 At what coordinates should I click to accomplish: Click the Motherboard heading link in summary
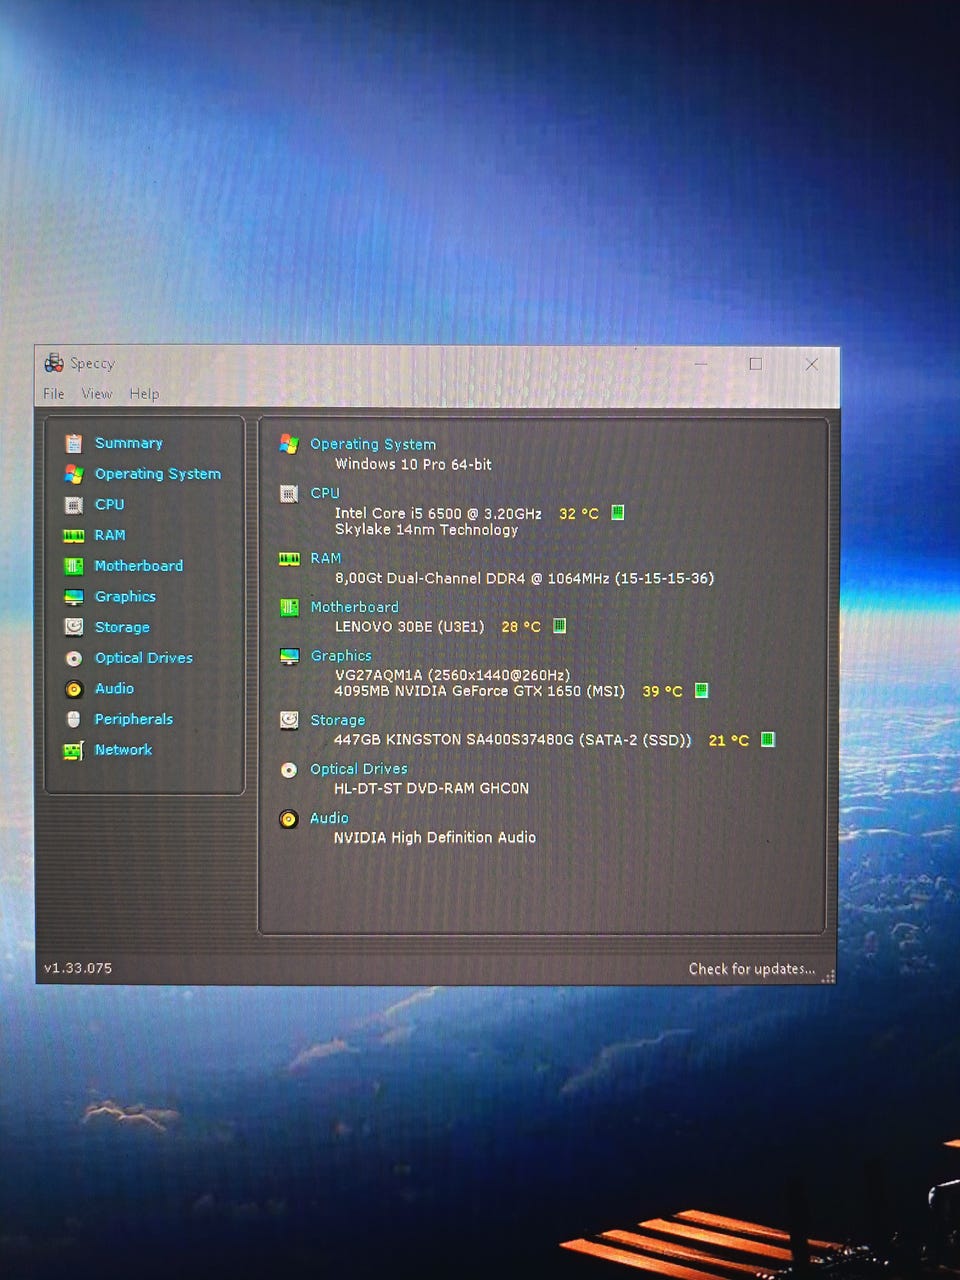point(355,607)
